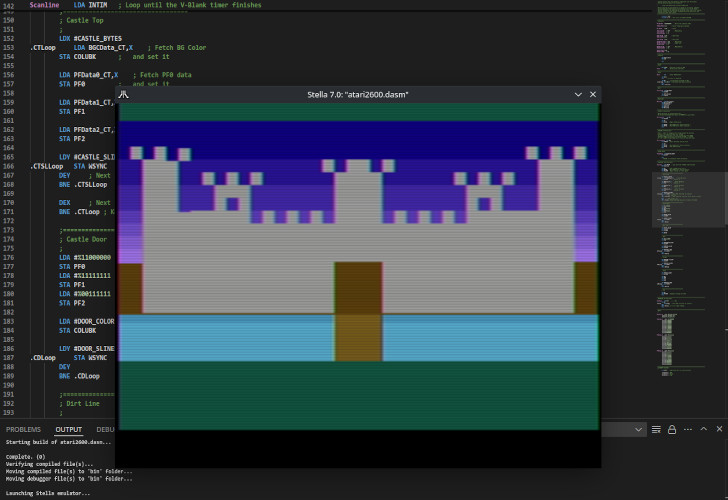
Task: Clear the output panel with the list icon
Action: point(656,429)
